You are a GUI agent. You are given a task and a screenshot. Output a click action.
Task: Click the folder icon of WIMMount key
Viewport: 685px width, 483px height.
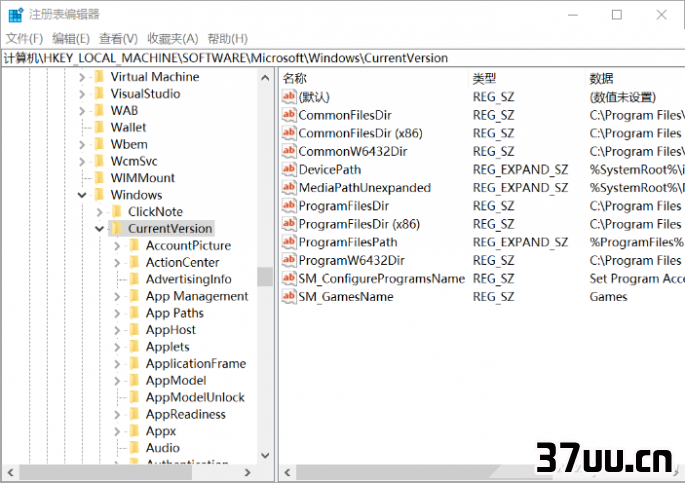[100, 178]
